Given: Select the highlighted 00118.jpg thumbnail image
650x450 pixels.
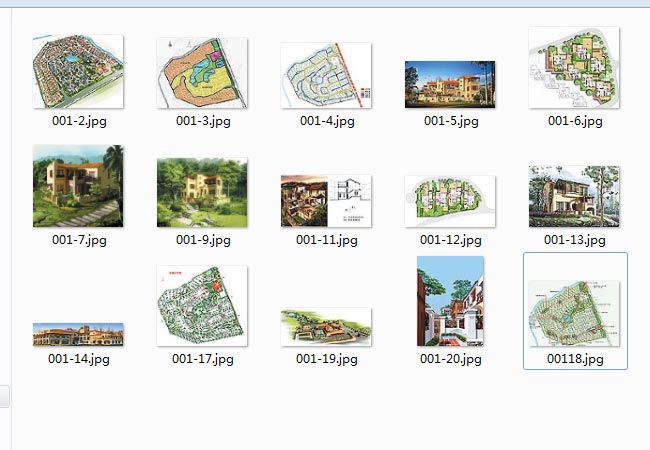Looking at the screenshot, I should 574,313.
